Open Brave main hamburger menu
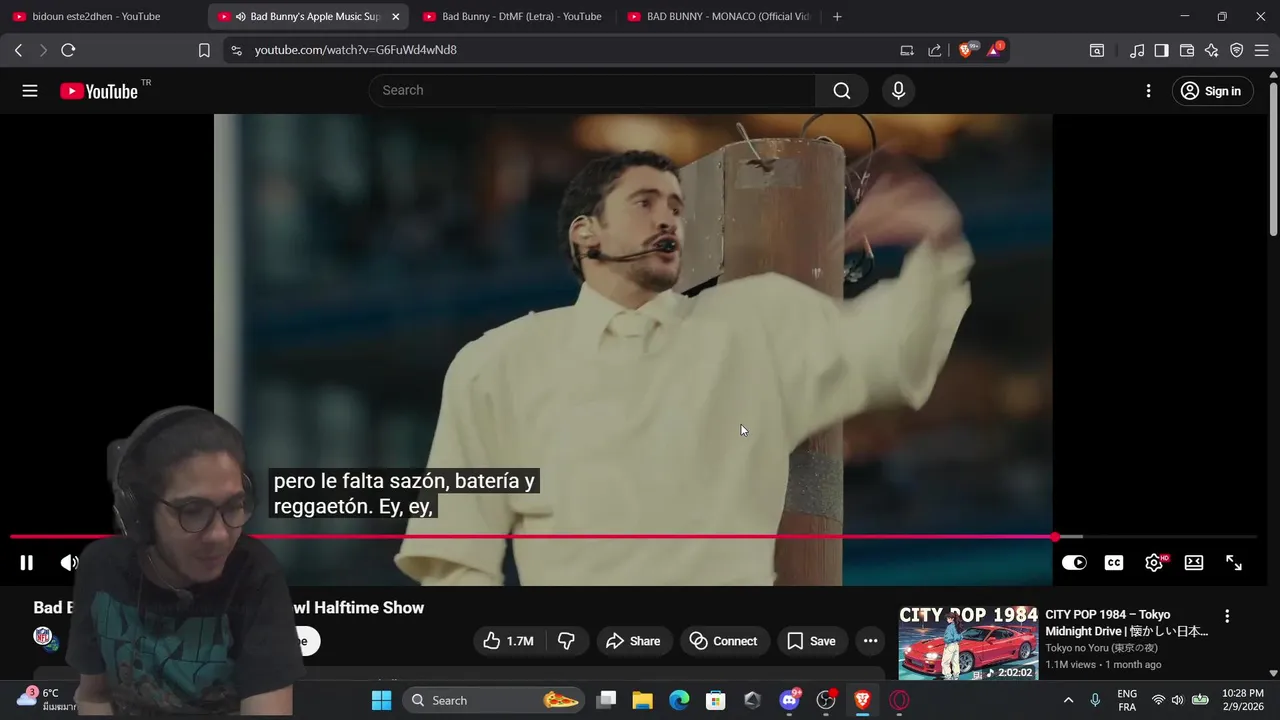Viewport: 1280px width, 720px height. tap(1261, 50)
